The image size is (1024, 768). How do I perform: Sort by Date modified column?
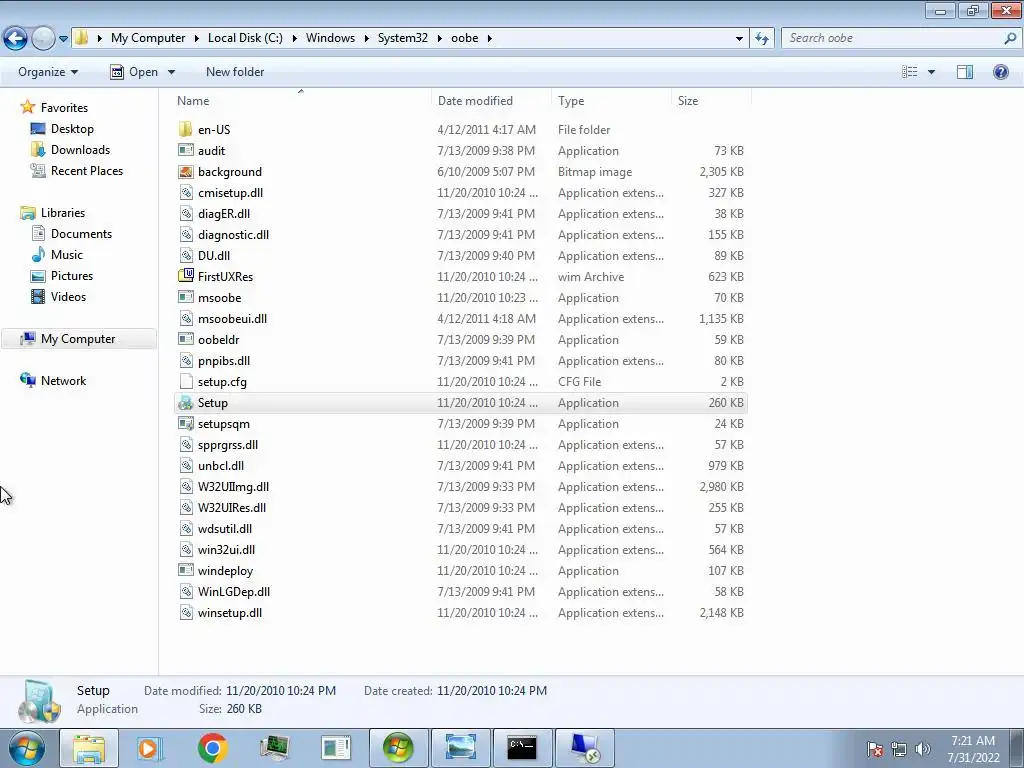coord(491,101)
